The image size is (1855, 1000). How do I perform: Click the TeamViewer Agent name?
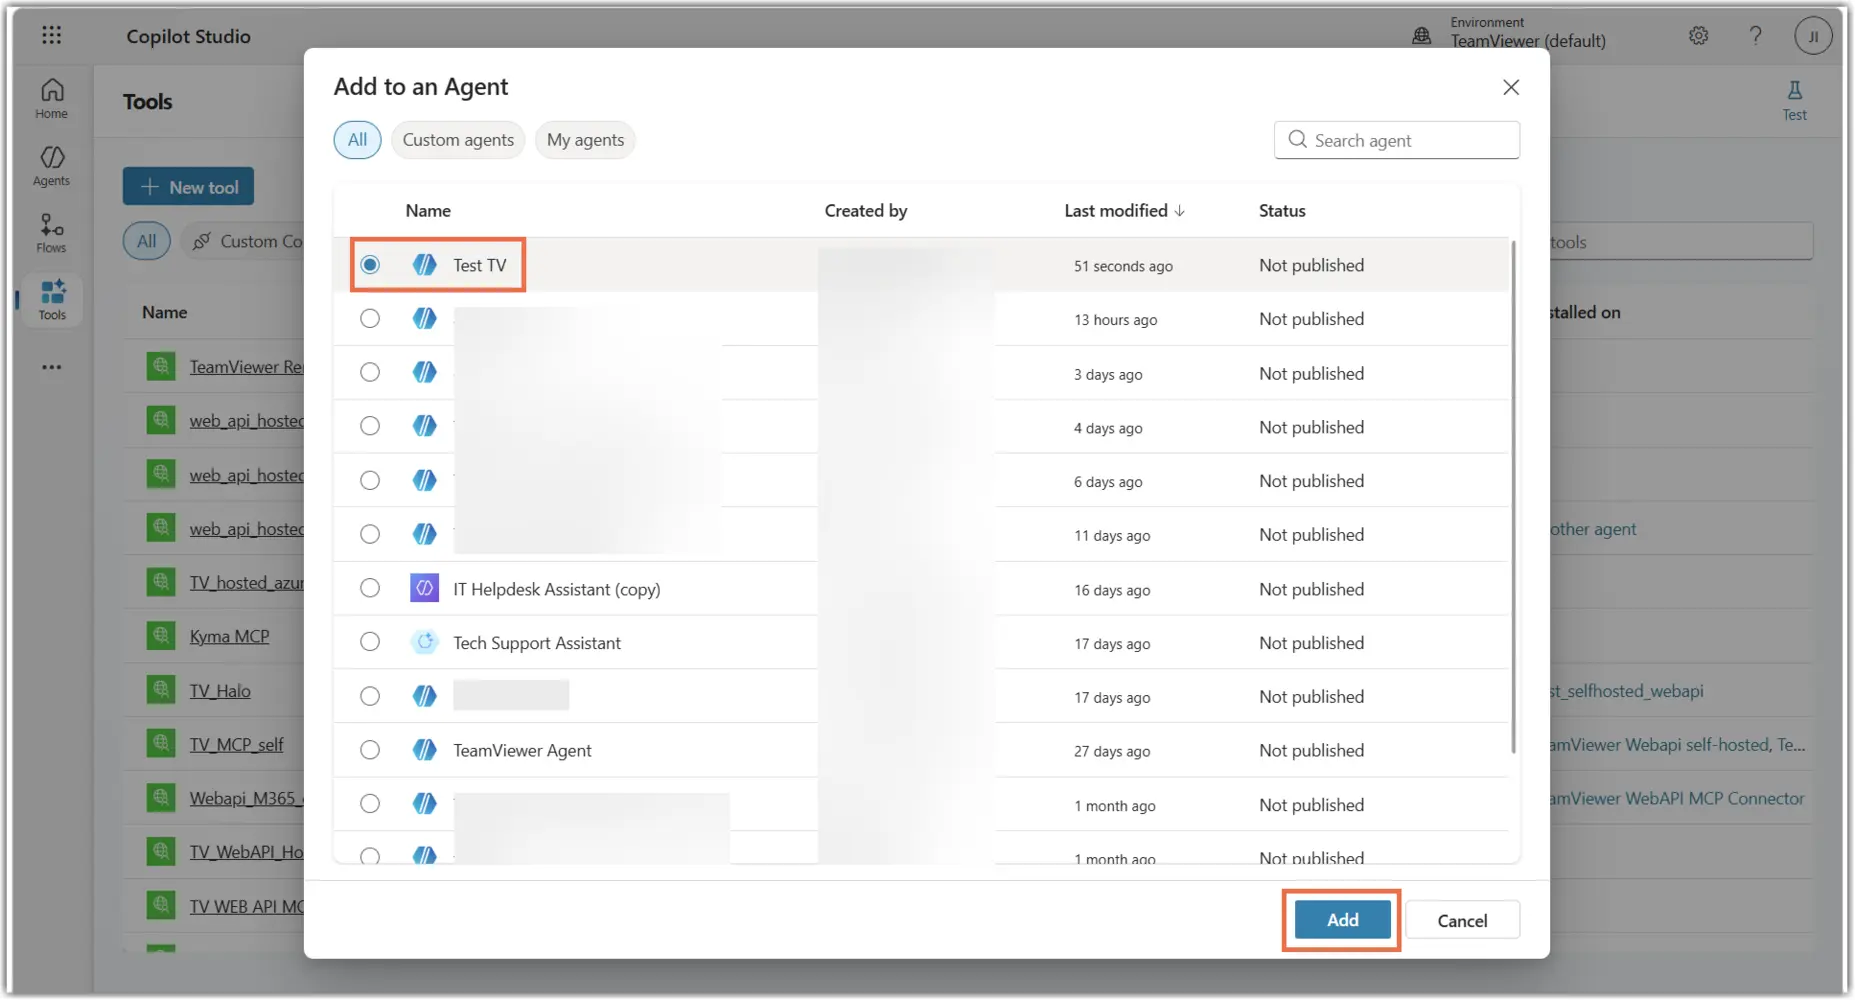tap(522, 750)
